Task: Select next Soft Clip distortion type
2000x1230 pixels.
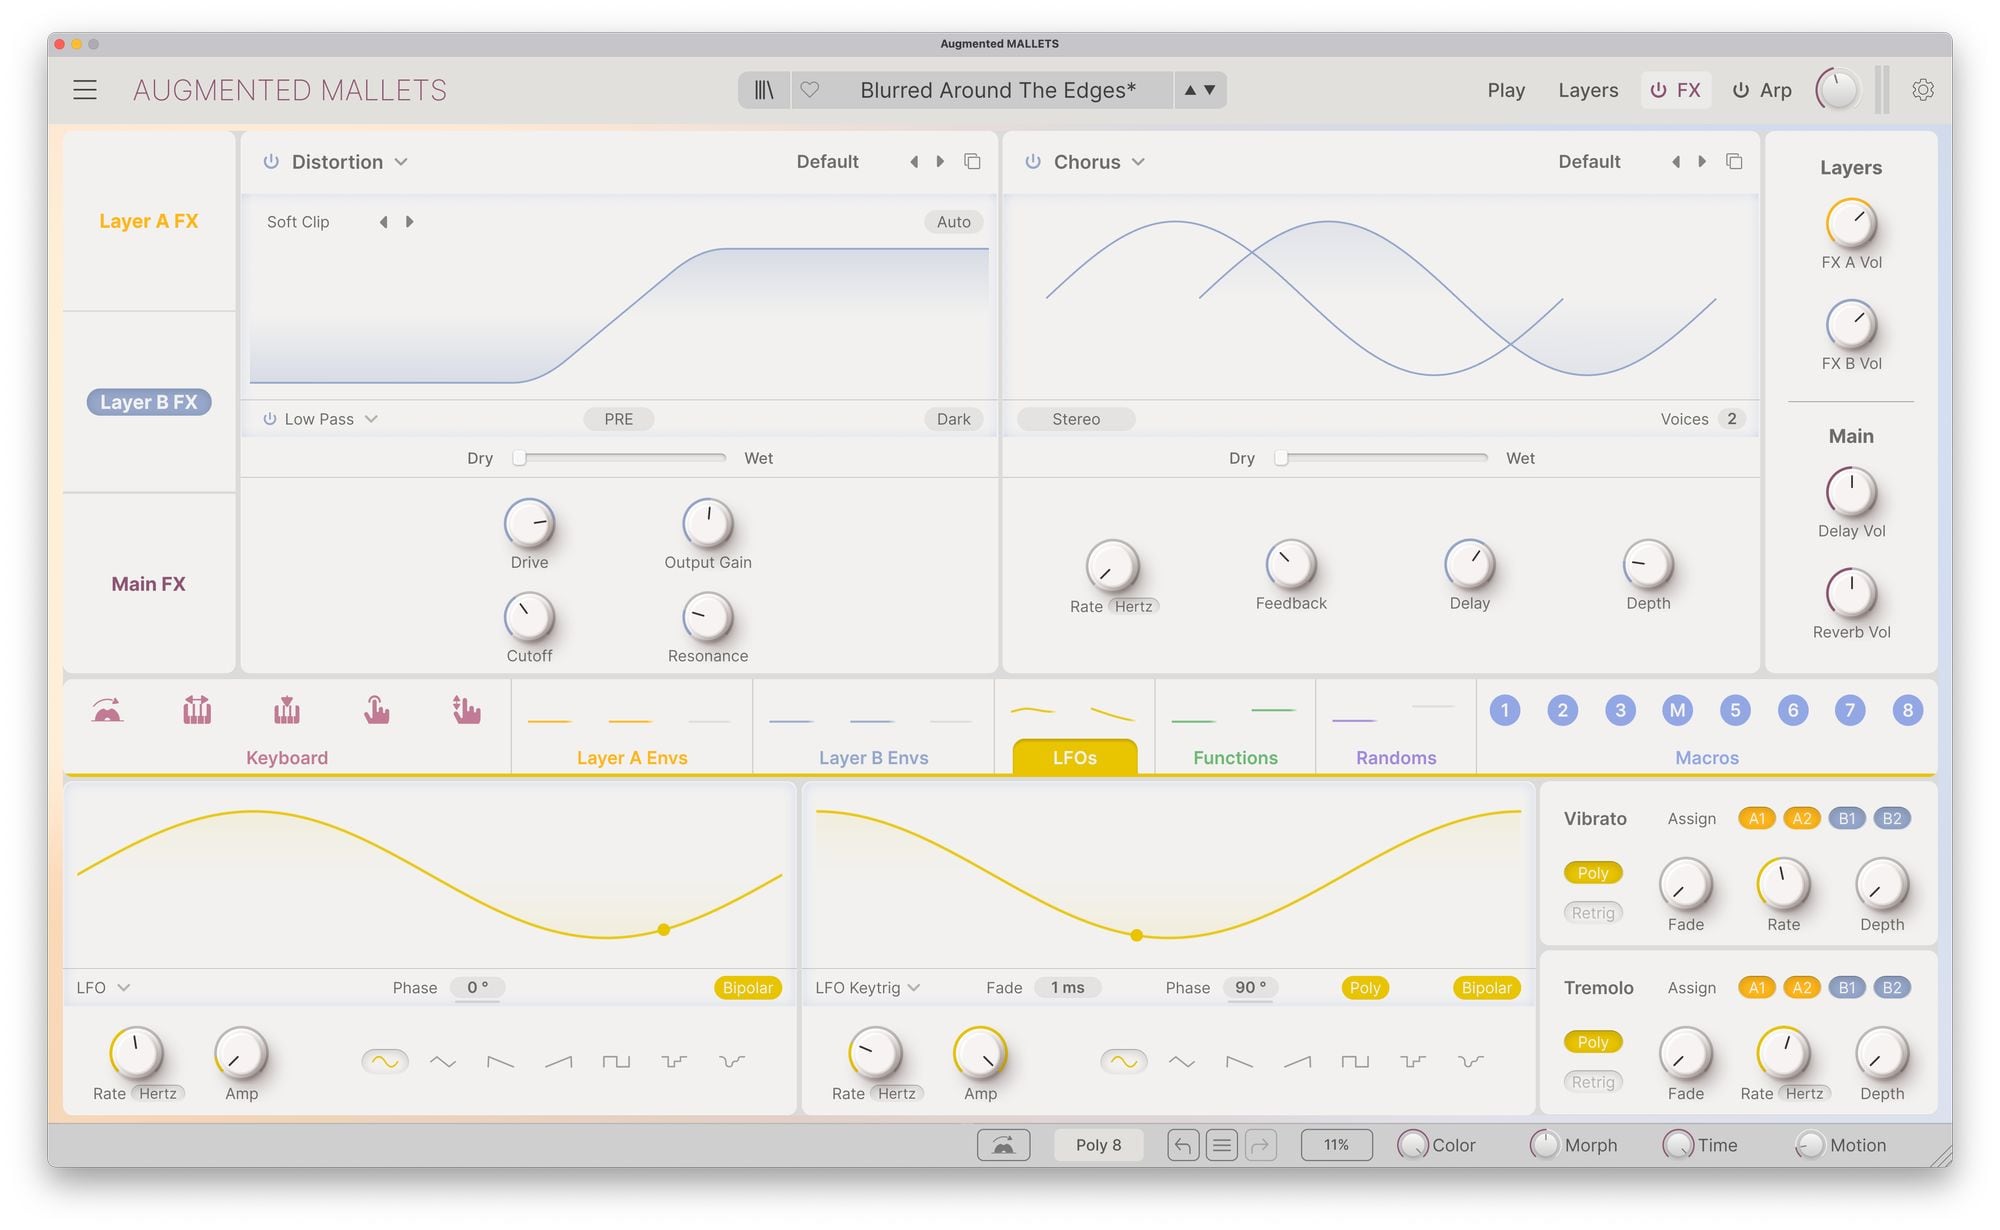Action: click(x=409, y=222)
